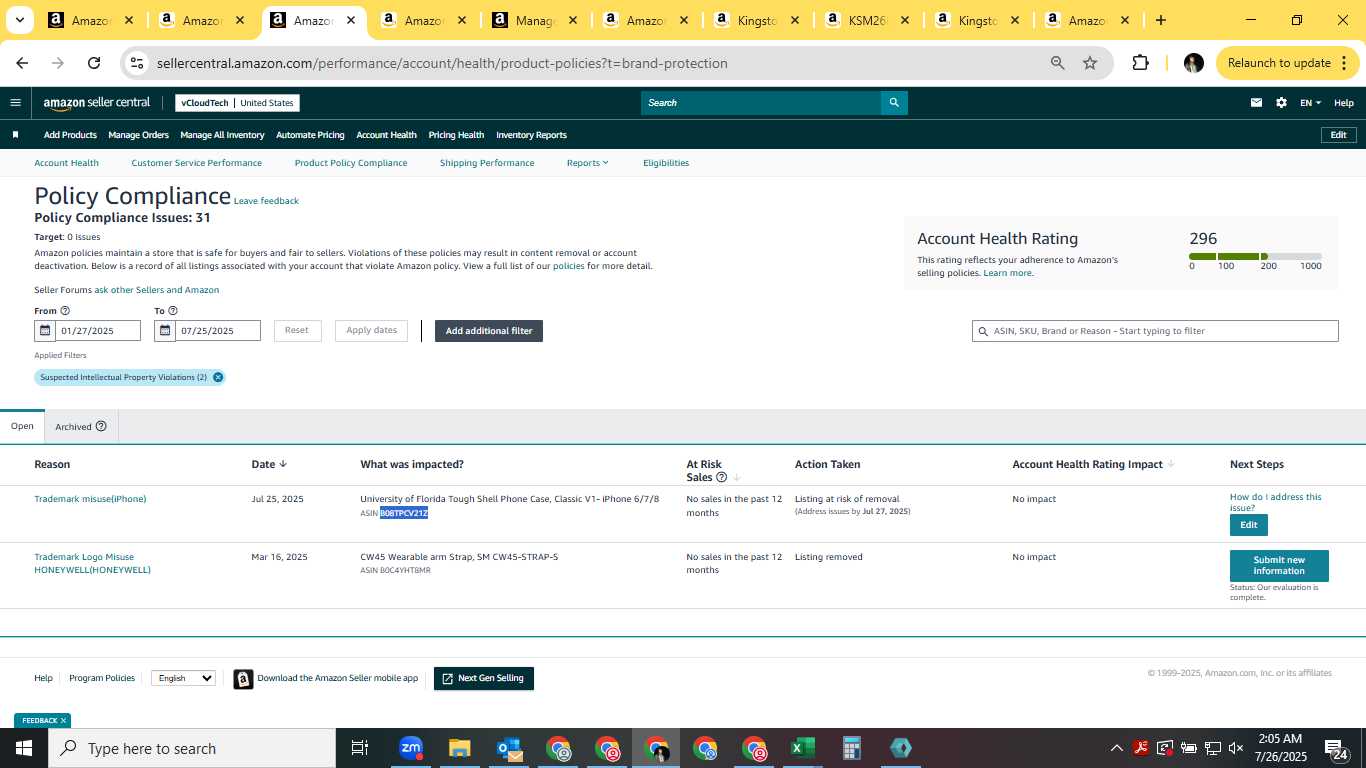Show hidden system tray icons
1366x768 pixels.
[x=1116, y=748]
